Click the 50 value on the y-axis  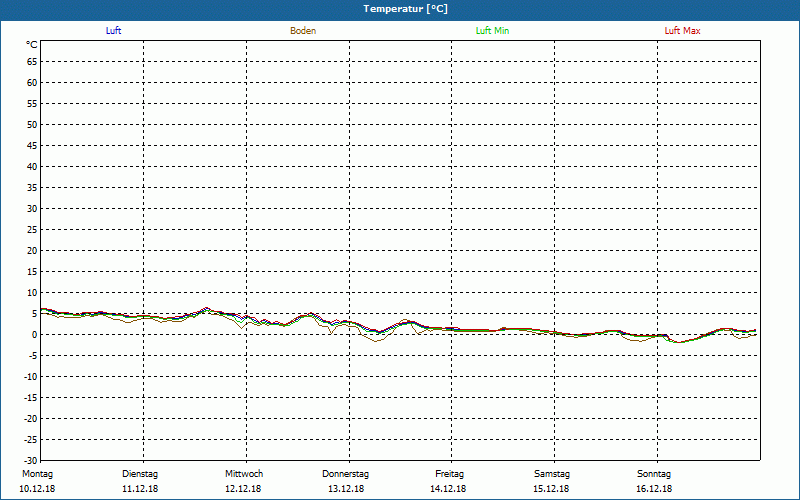click(32, 124)
